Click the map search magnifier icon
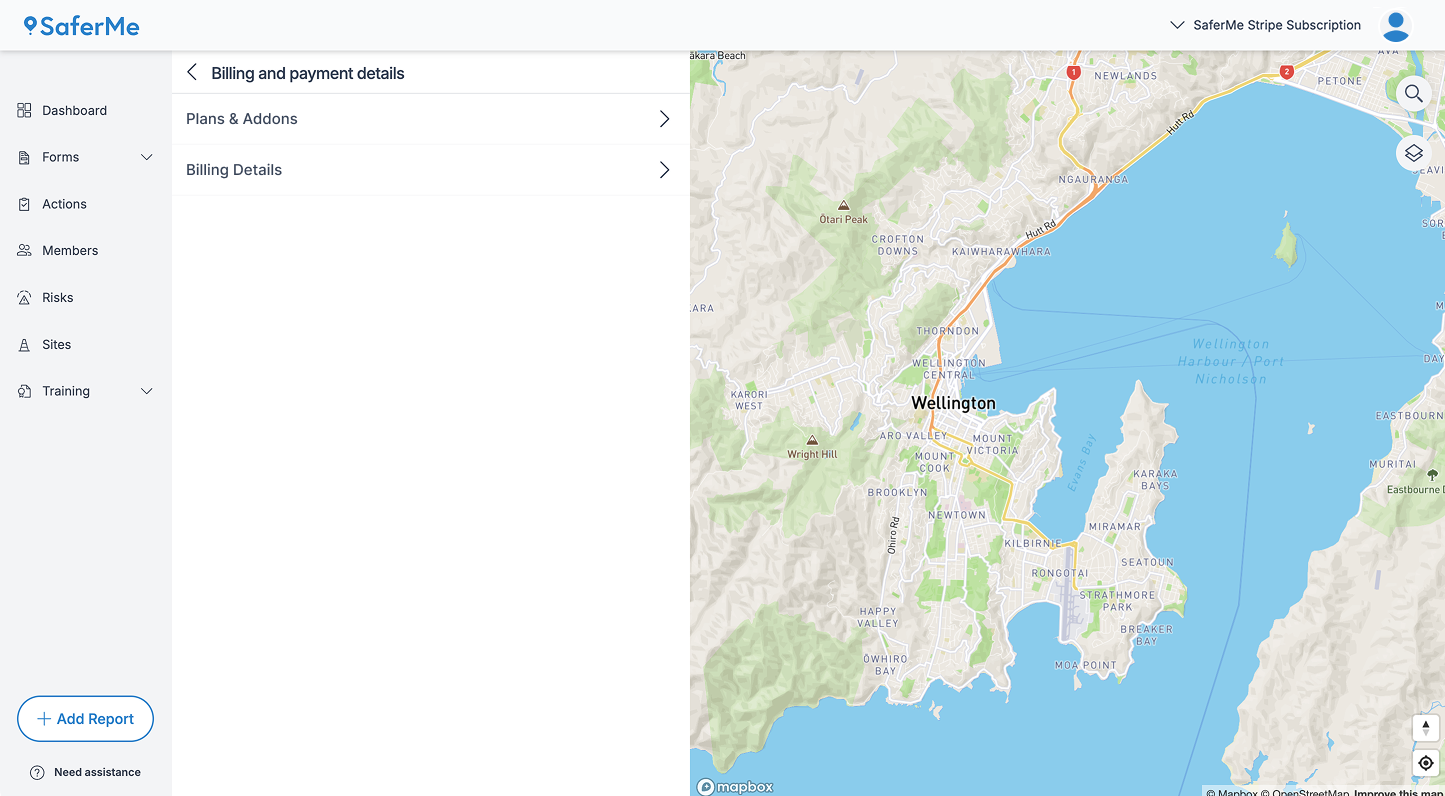Viewport: 1445px width, 796px height. pyautogui.click(x=1413, y=94)
